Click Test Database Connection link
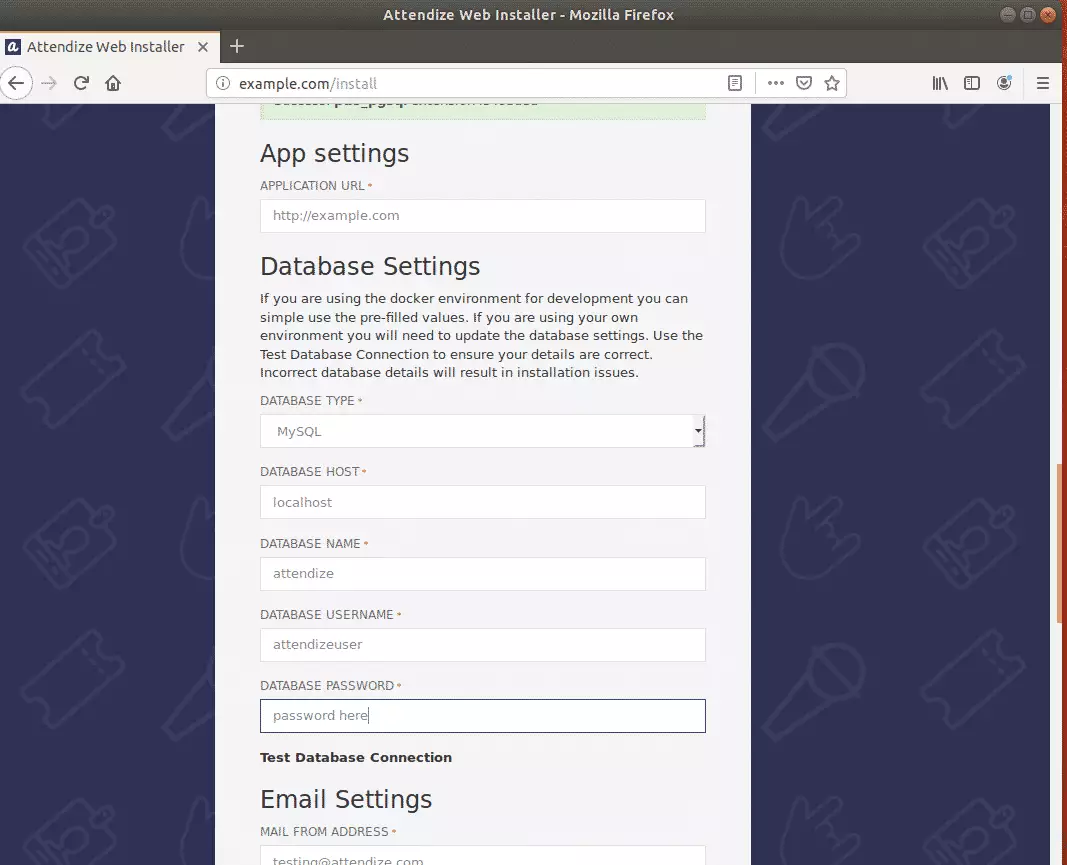This screenshot has height=865, width=1067. (x=356, y=757)
